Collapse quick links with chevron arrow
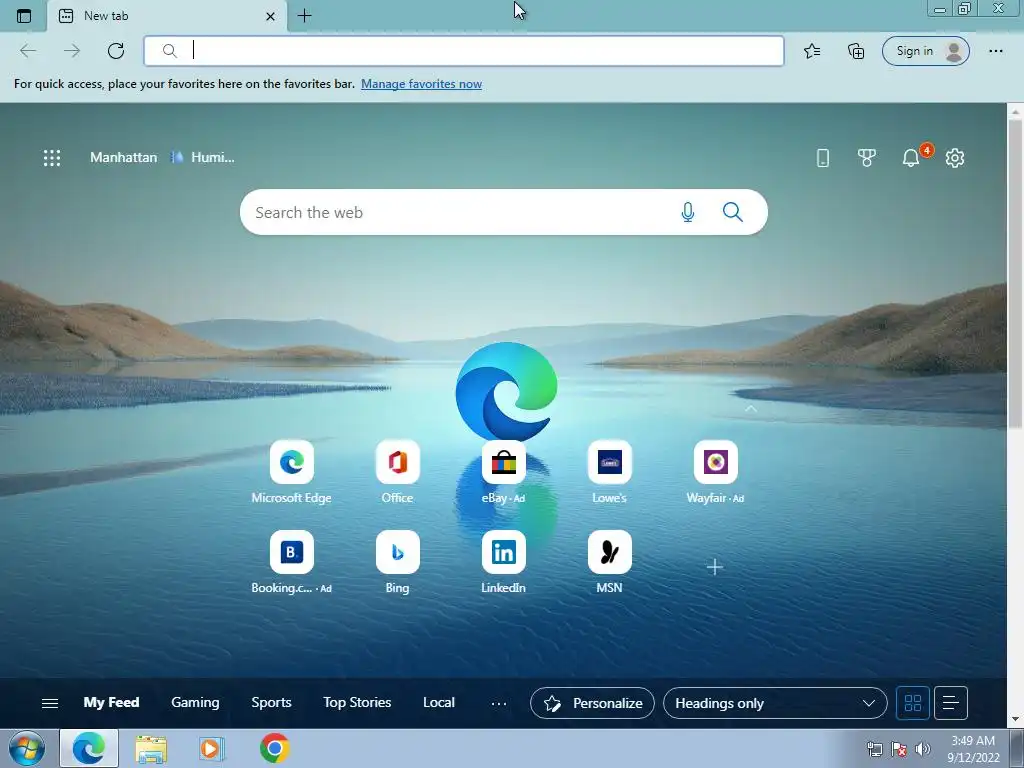The width and height of the screenshot is (1024, 768). click(x=751, y=409)
